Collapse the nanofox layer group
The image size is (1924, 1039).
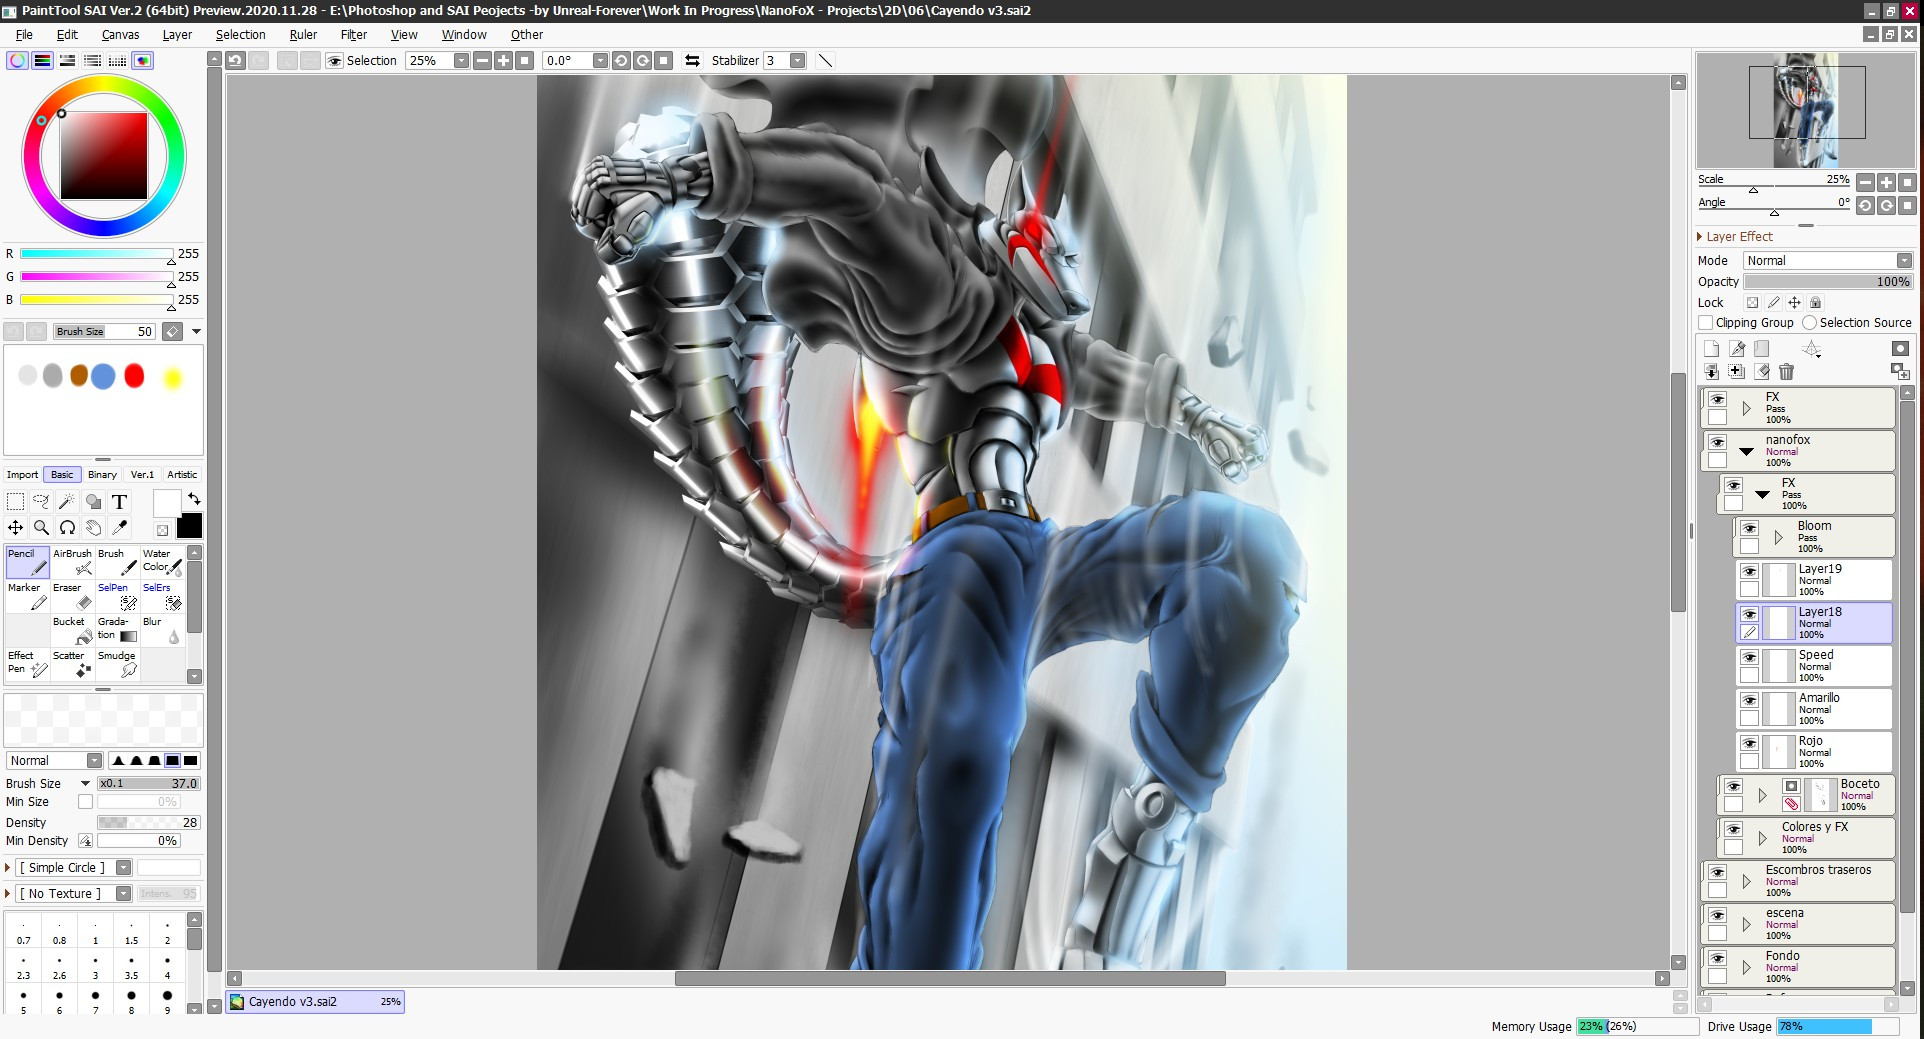[x=1746, y=451]
